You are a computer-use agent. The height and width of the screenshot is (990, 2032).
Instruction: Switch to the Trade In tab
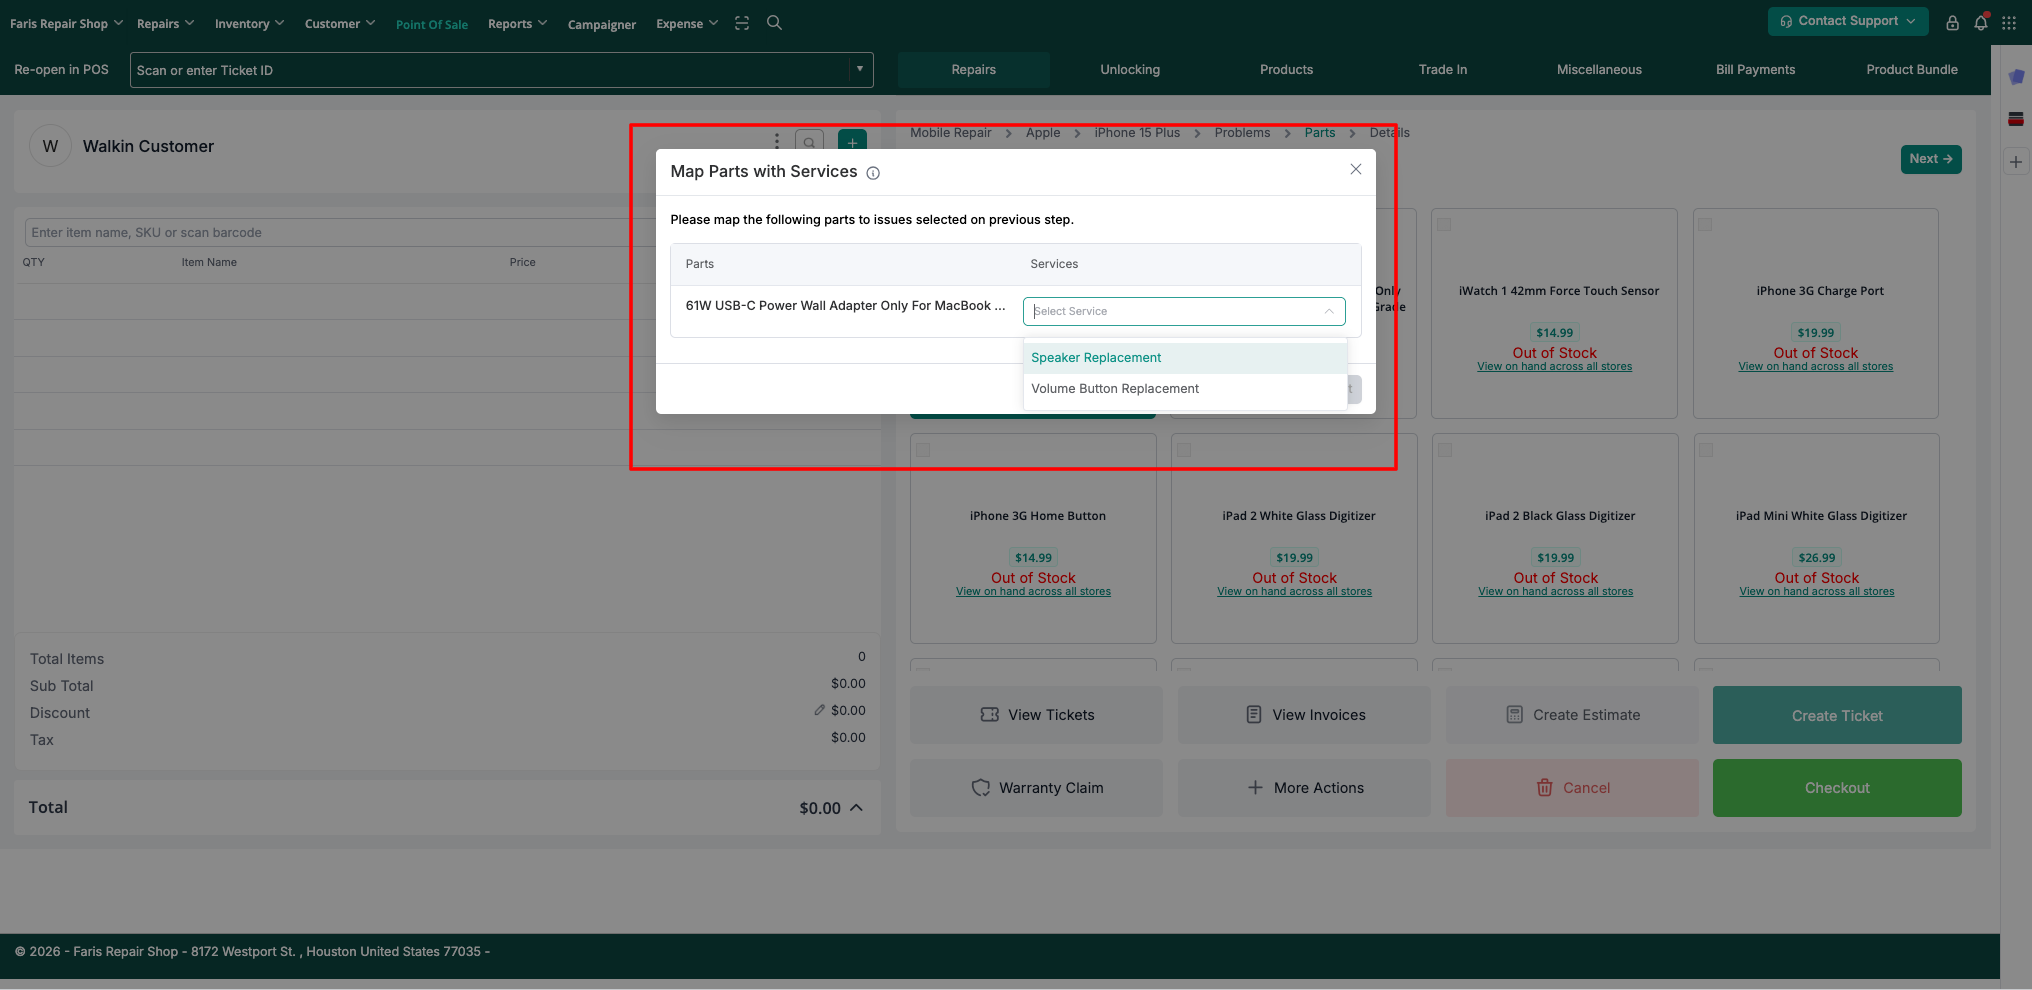[x=1442, y=70]
